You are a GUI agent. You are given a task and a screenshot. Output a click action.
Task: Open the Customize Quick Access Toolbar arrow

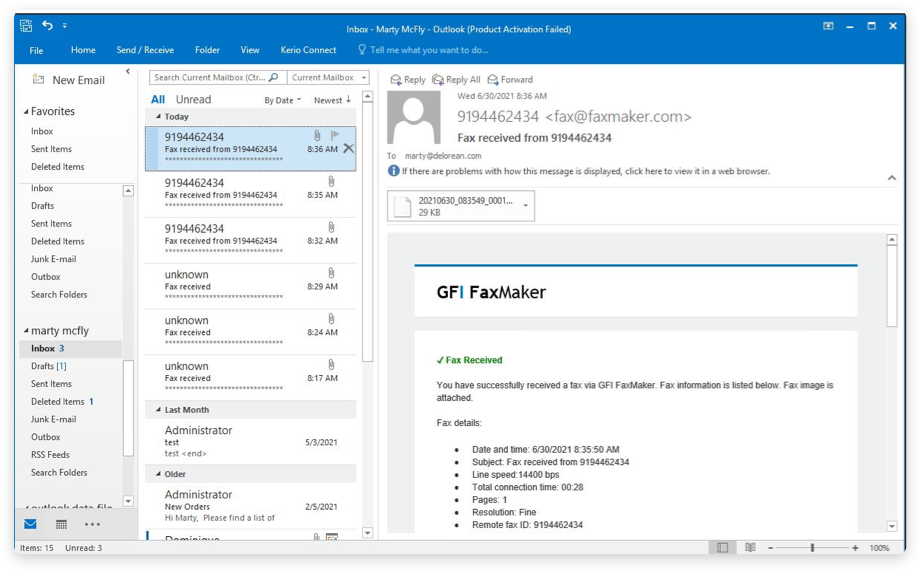(x=65, y=25)
